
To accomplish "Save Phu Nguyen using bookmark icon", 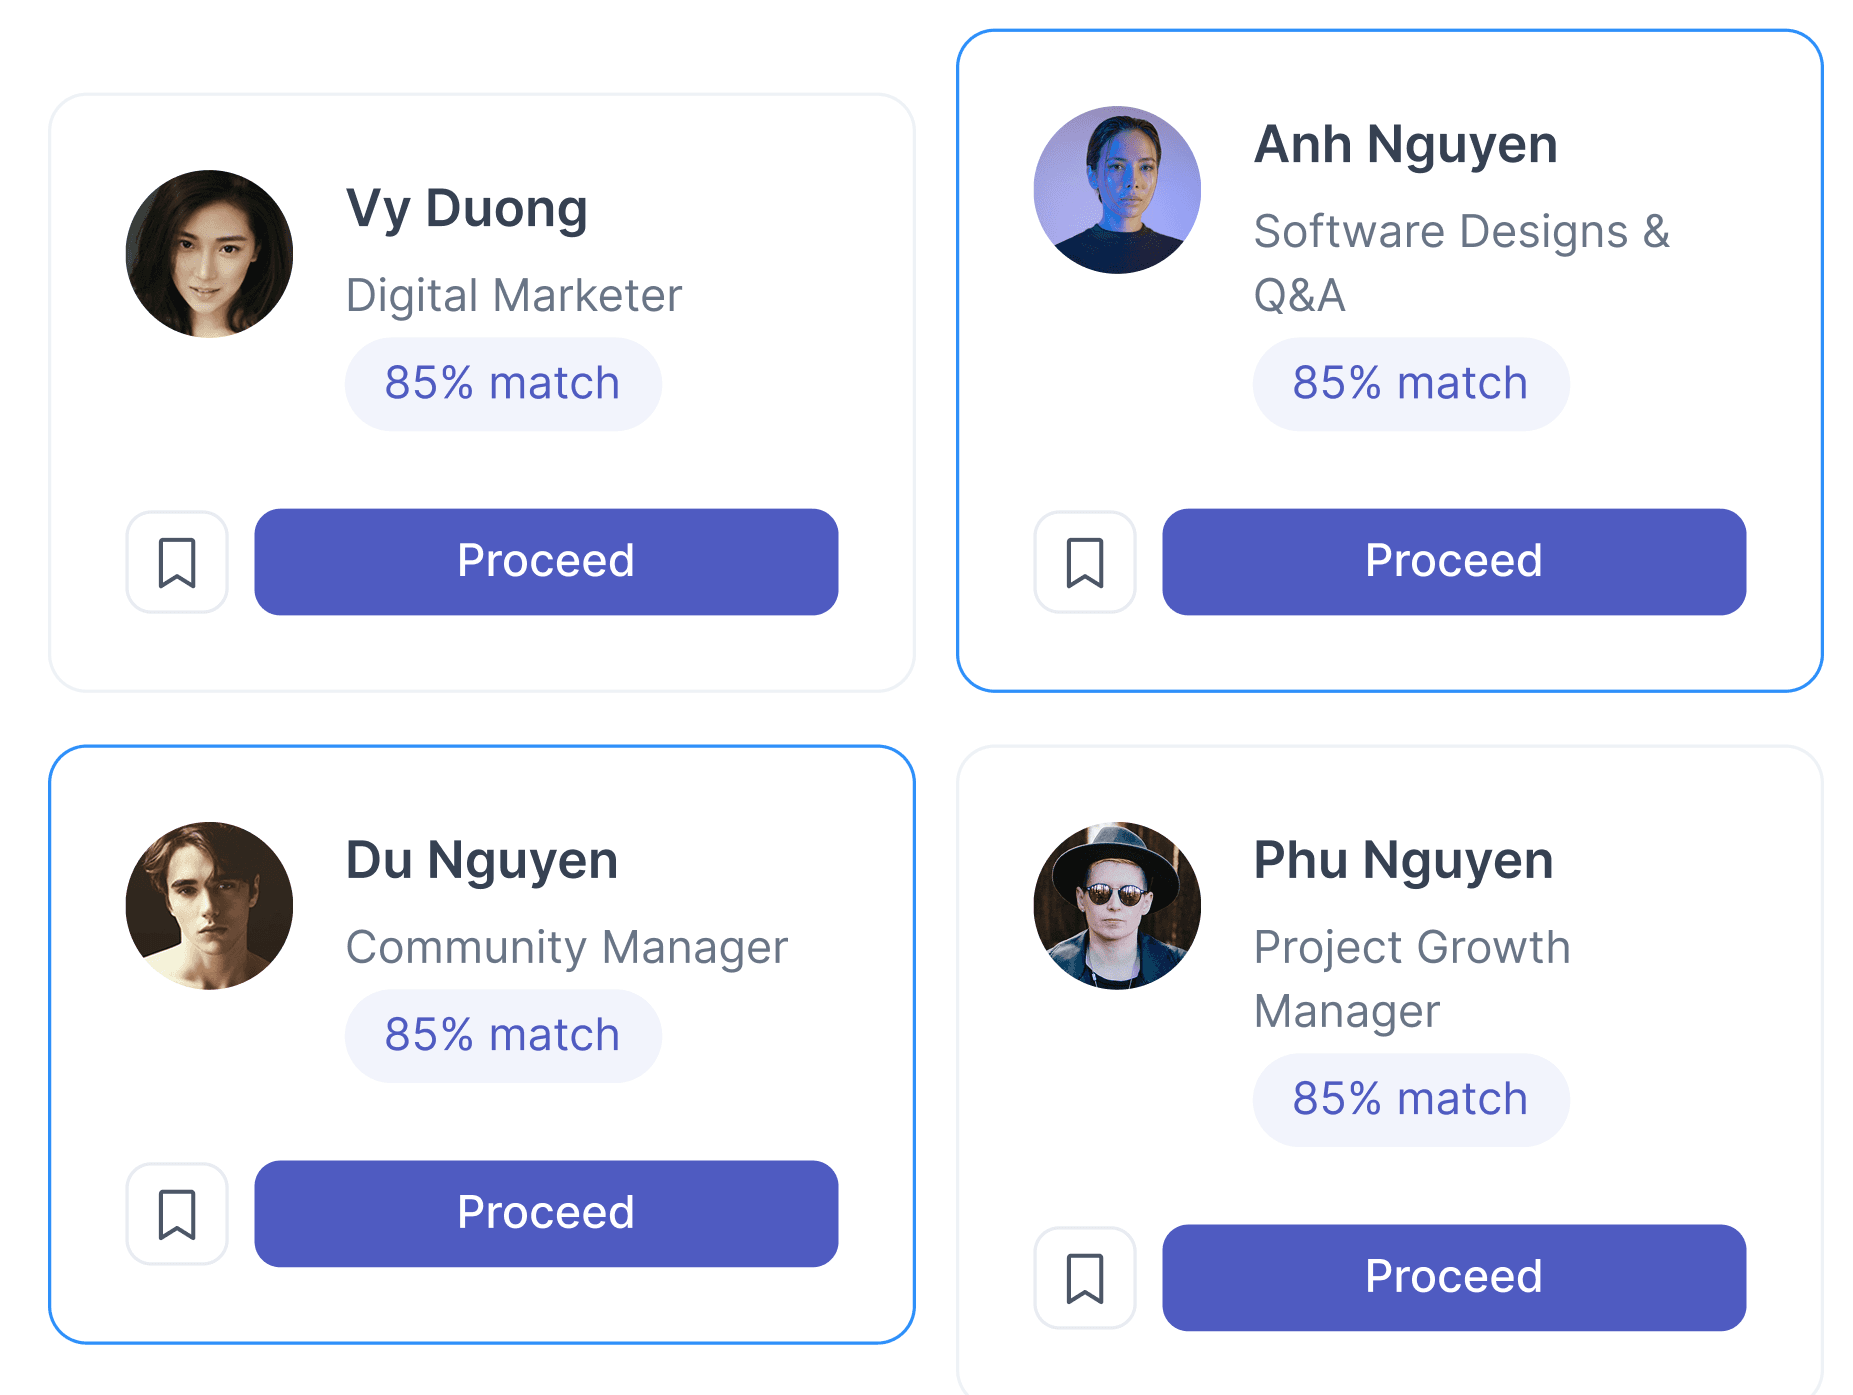I will [1085, 1278].
